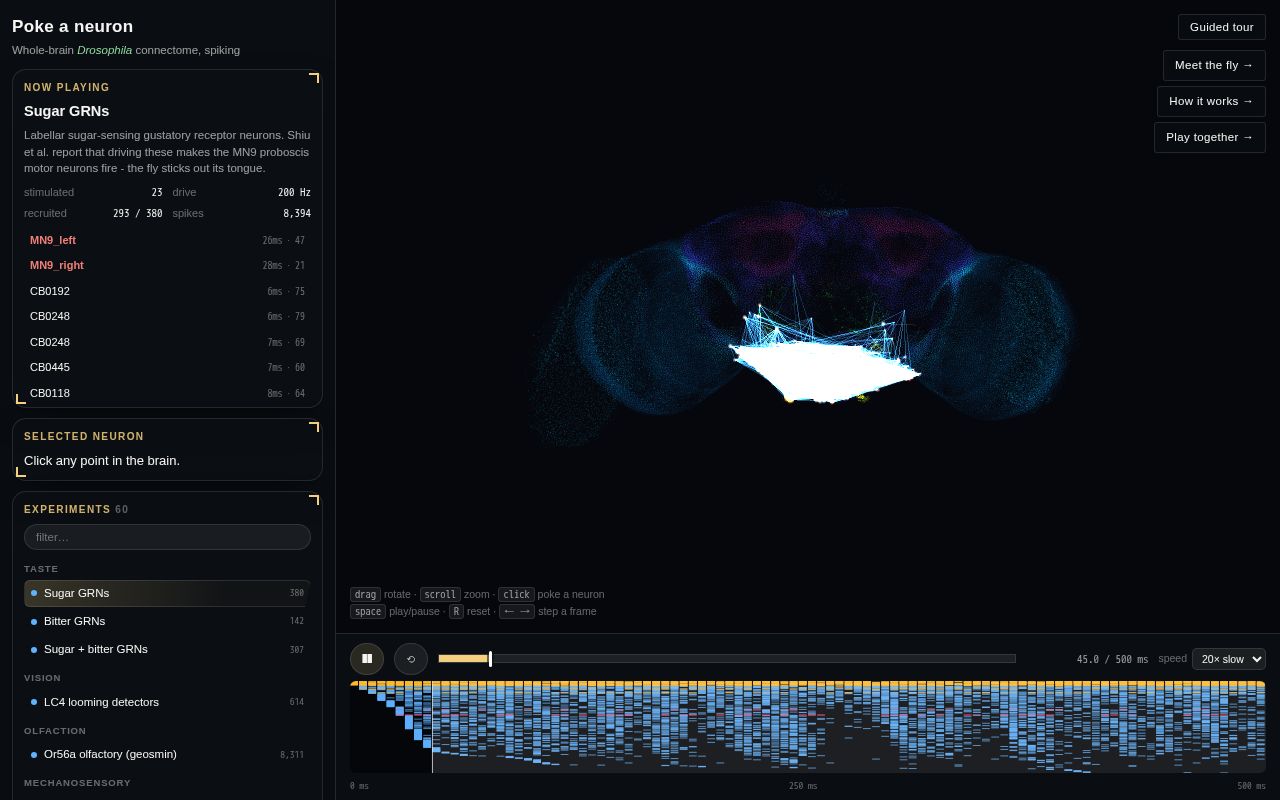Click the SELECTED NEURON panel label
The width and height of the screenshot is (1280, 800).
point(84,436)
